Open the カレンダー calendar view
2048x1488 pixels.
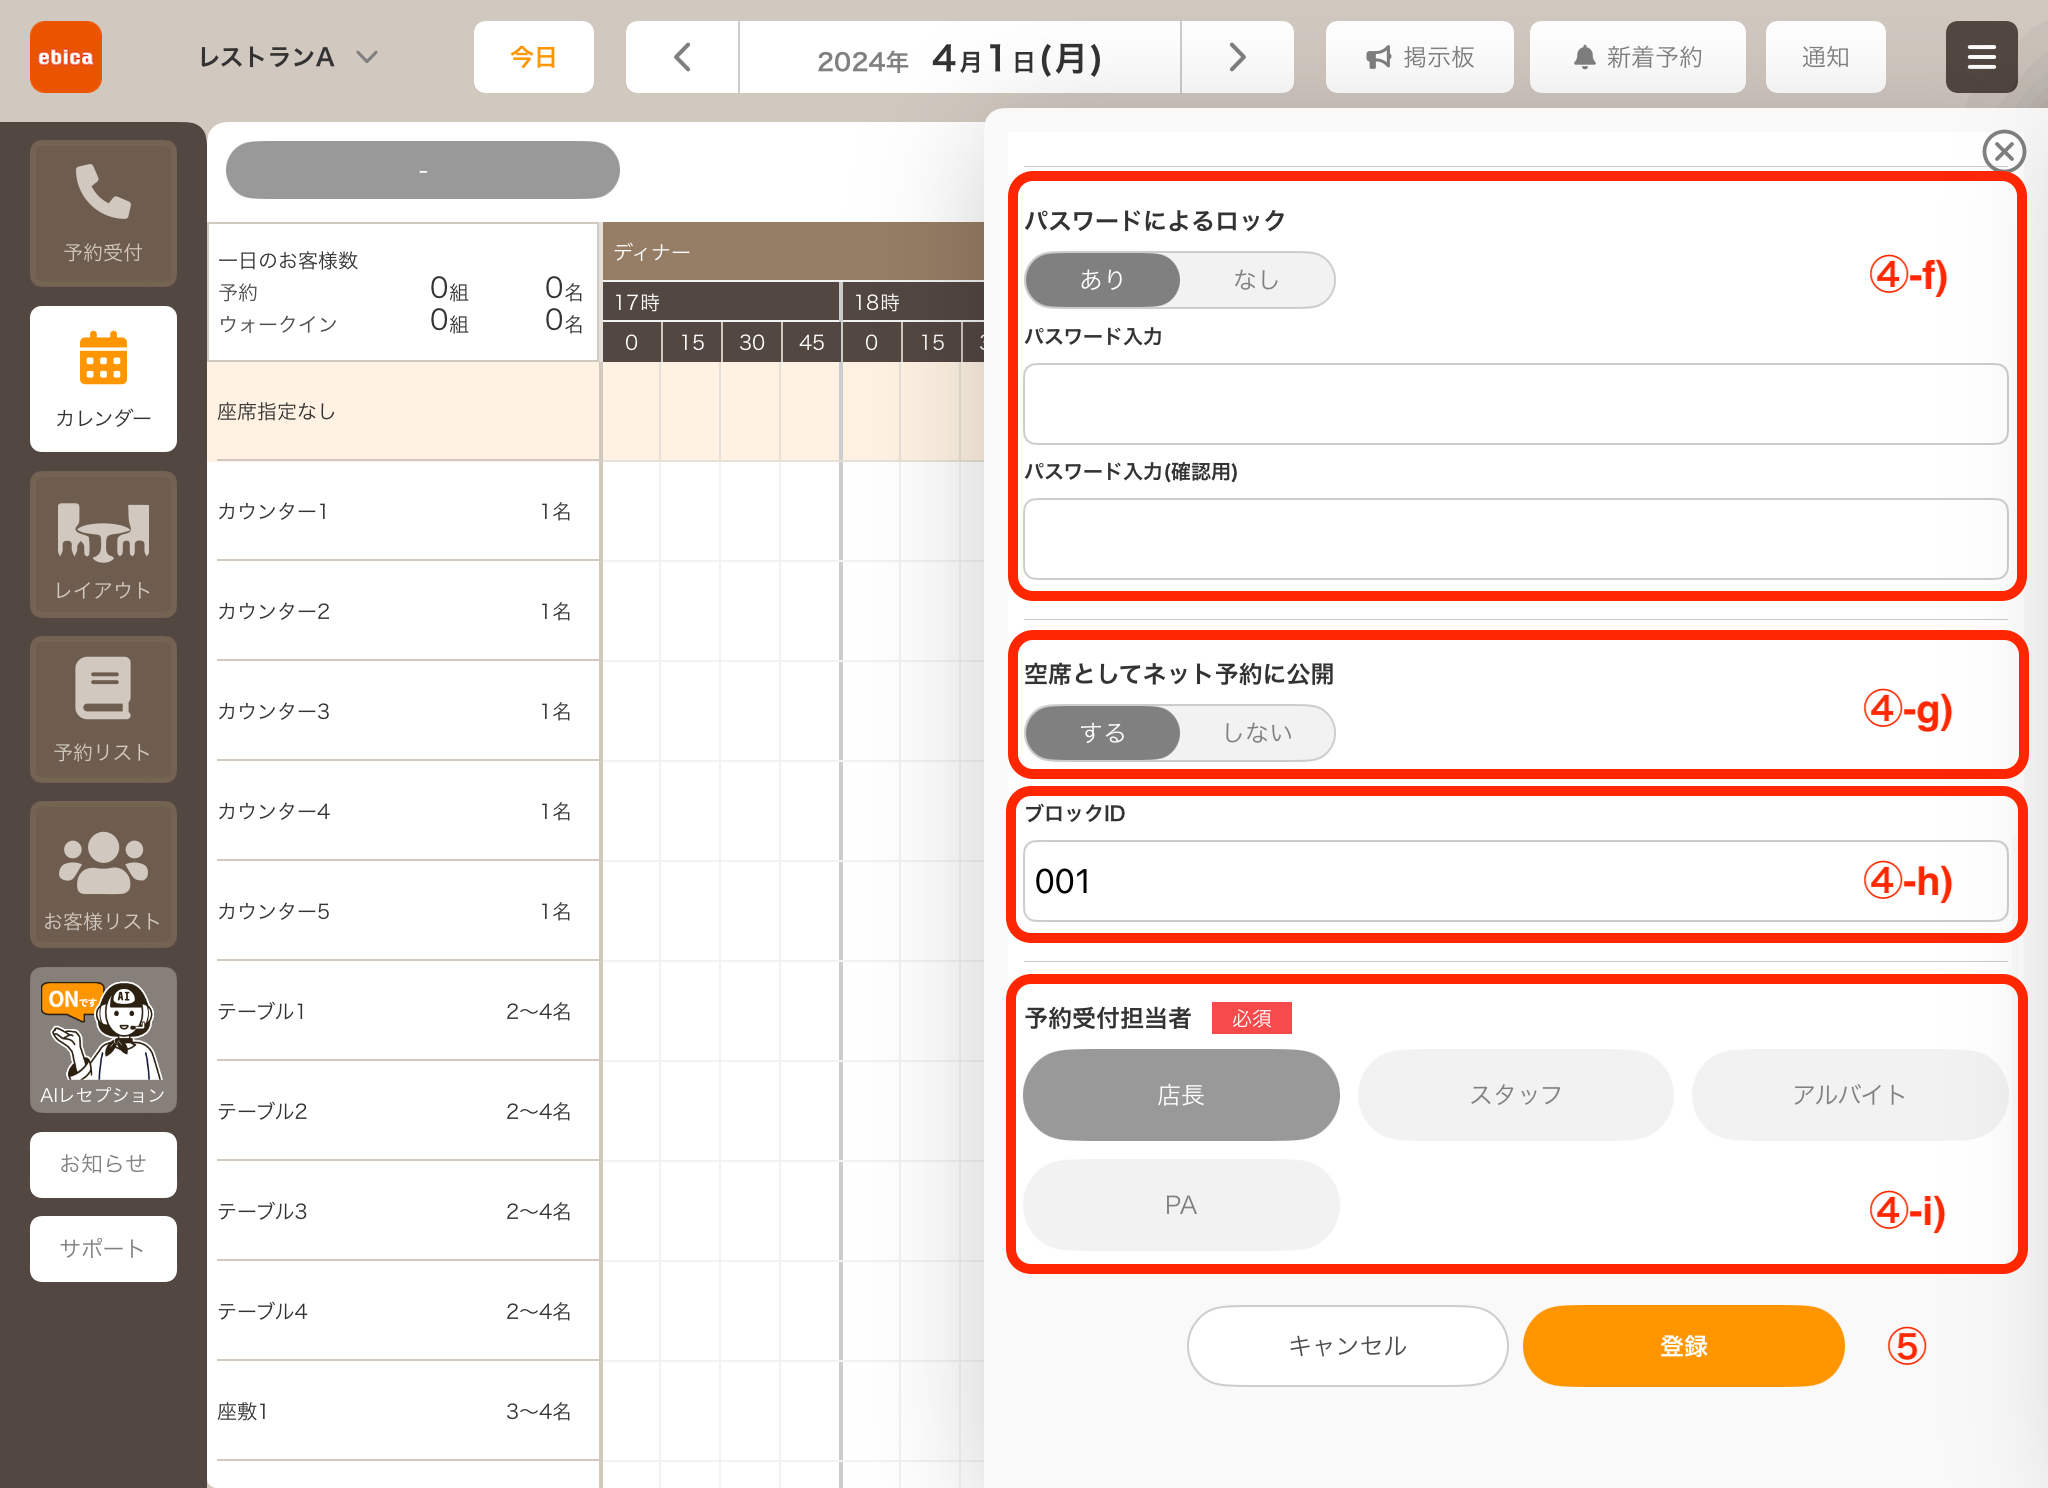(103, 379)
